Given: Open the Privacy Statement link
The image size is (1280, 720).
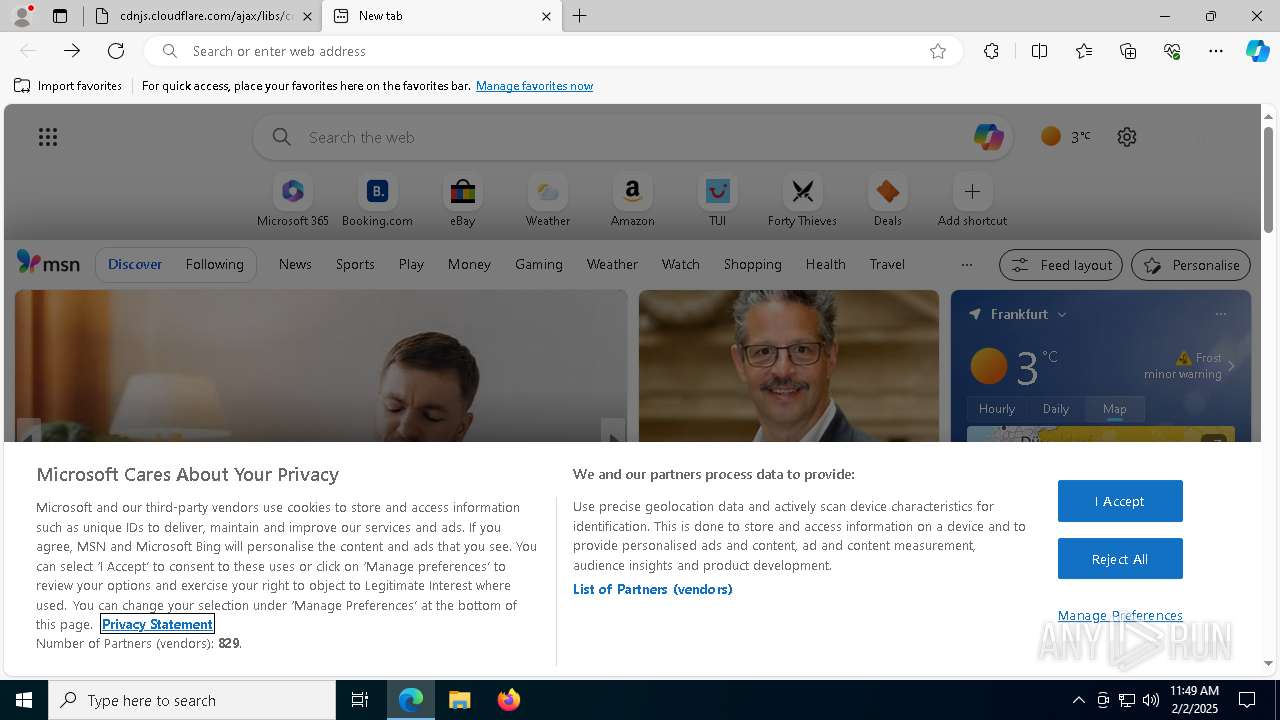Looking at the screenshot, I should point(157,624).
